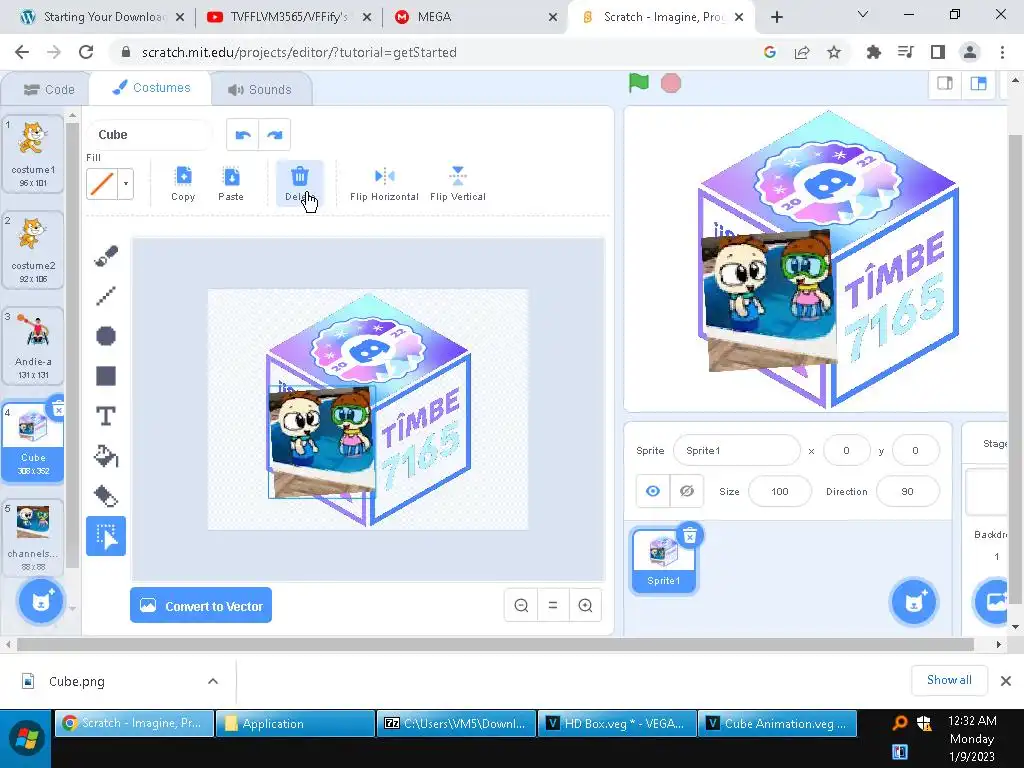This screenshot has width=1024, height=768.
Task: Reset canvas zoom level
Action: click(x=553, y=605)
